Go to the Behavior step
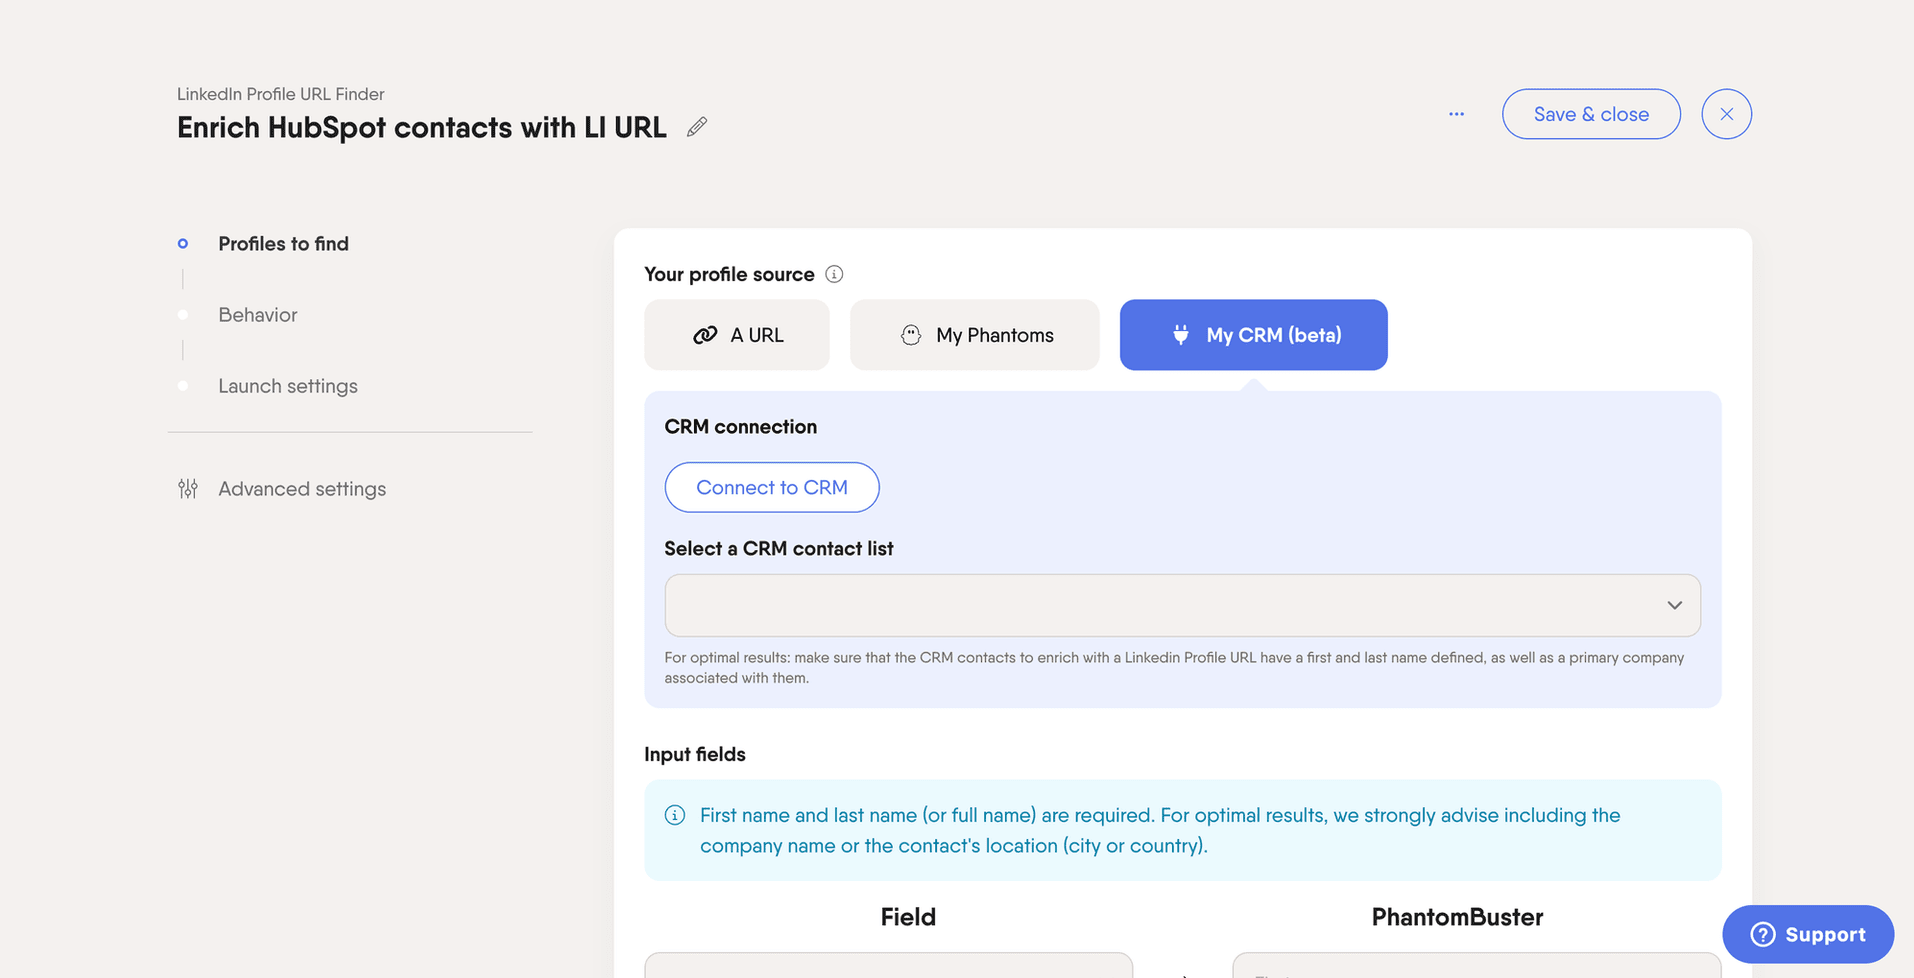The image size is (1914, 978). click(x=258, y=315)
